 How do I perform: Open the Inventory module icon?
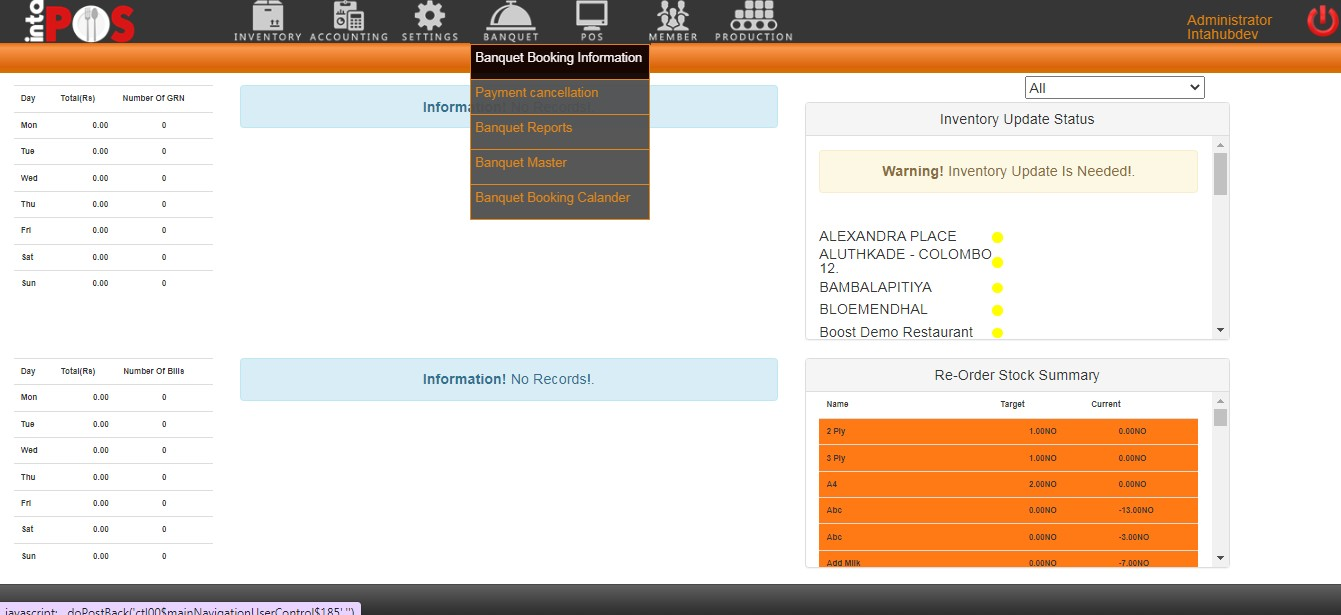267,17
